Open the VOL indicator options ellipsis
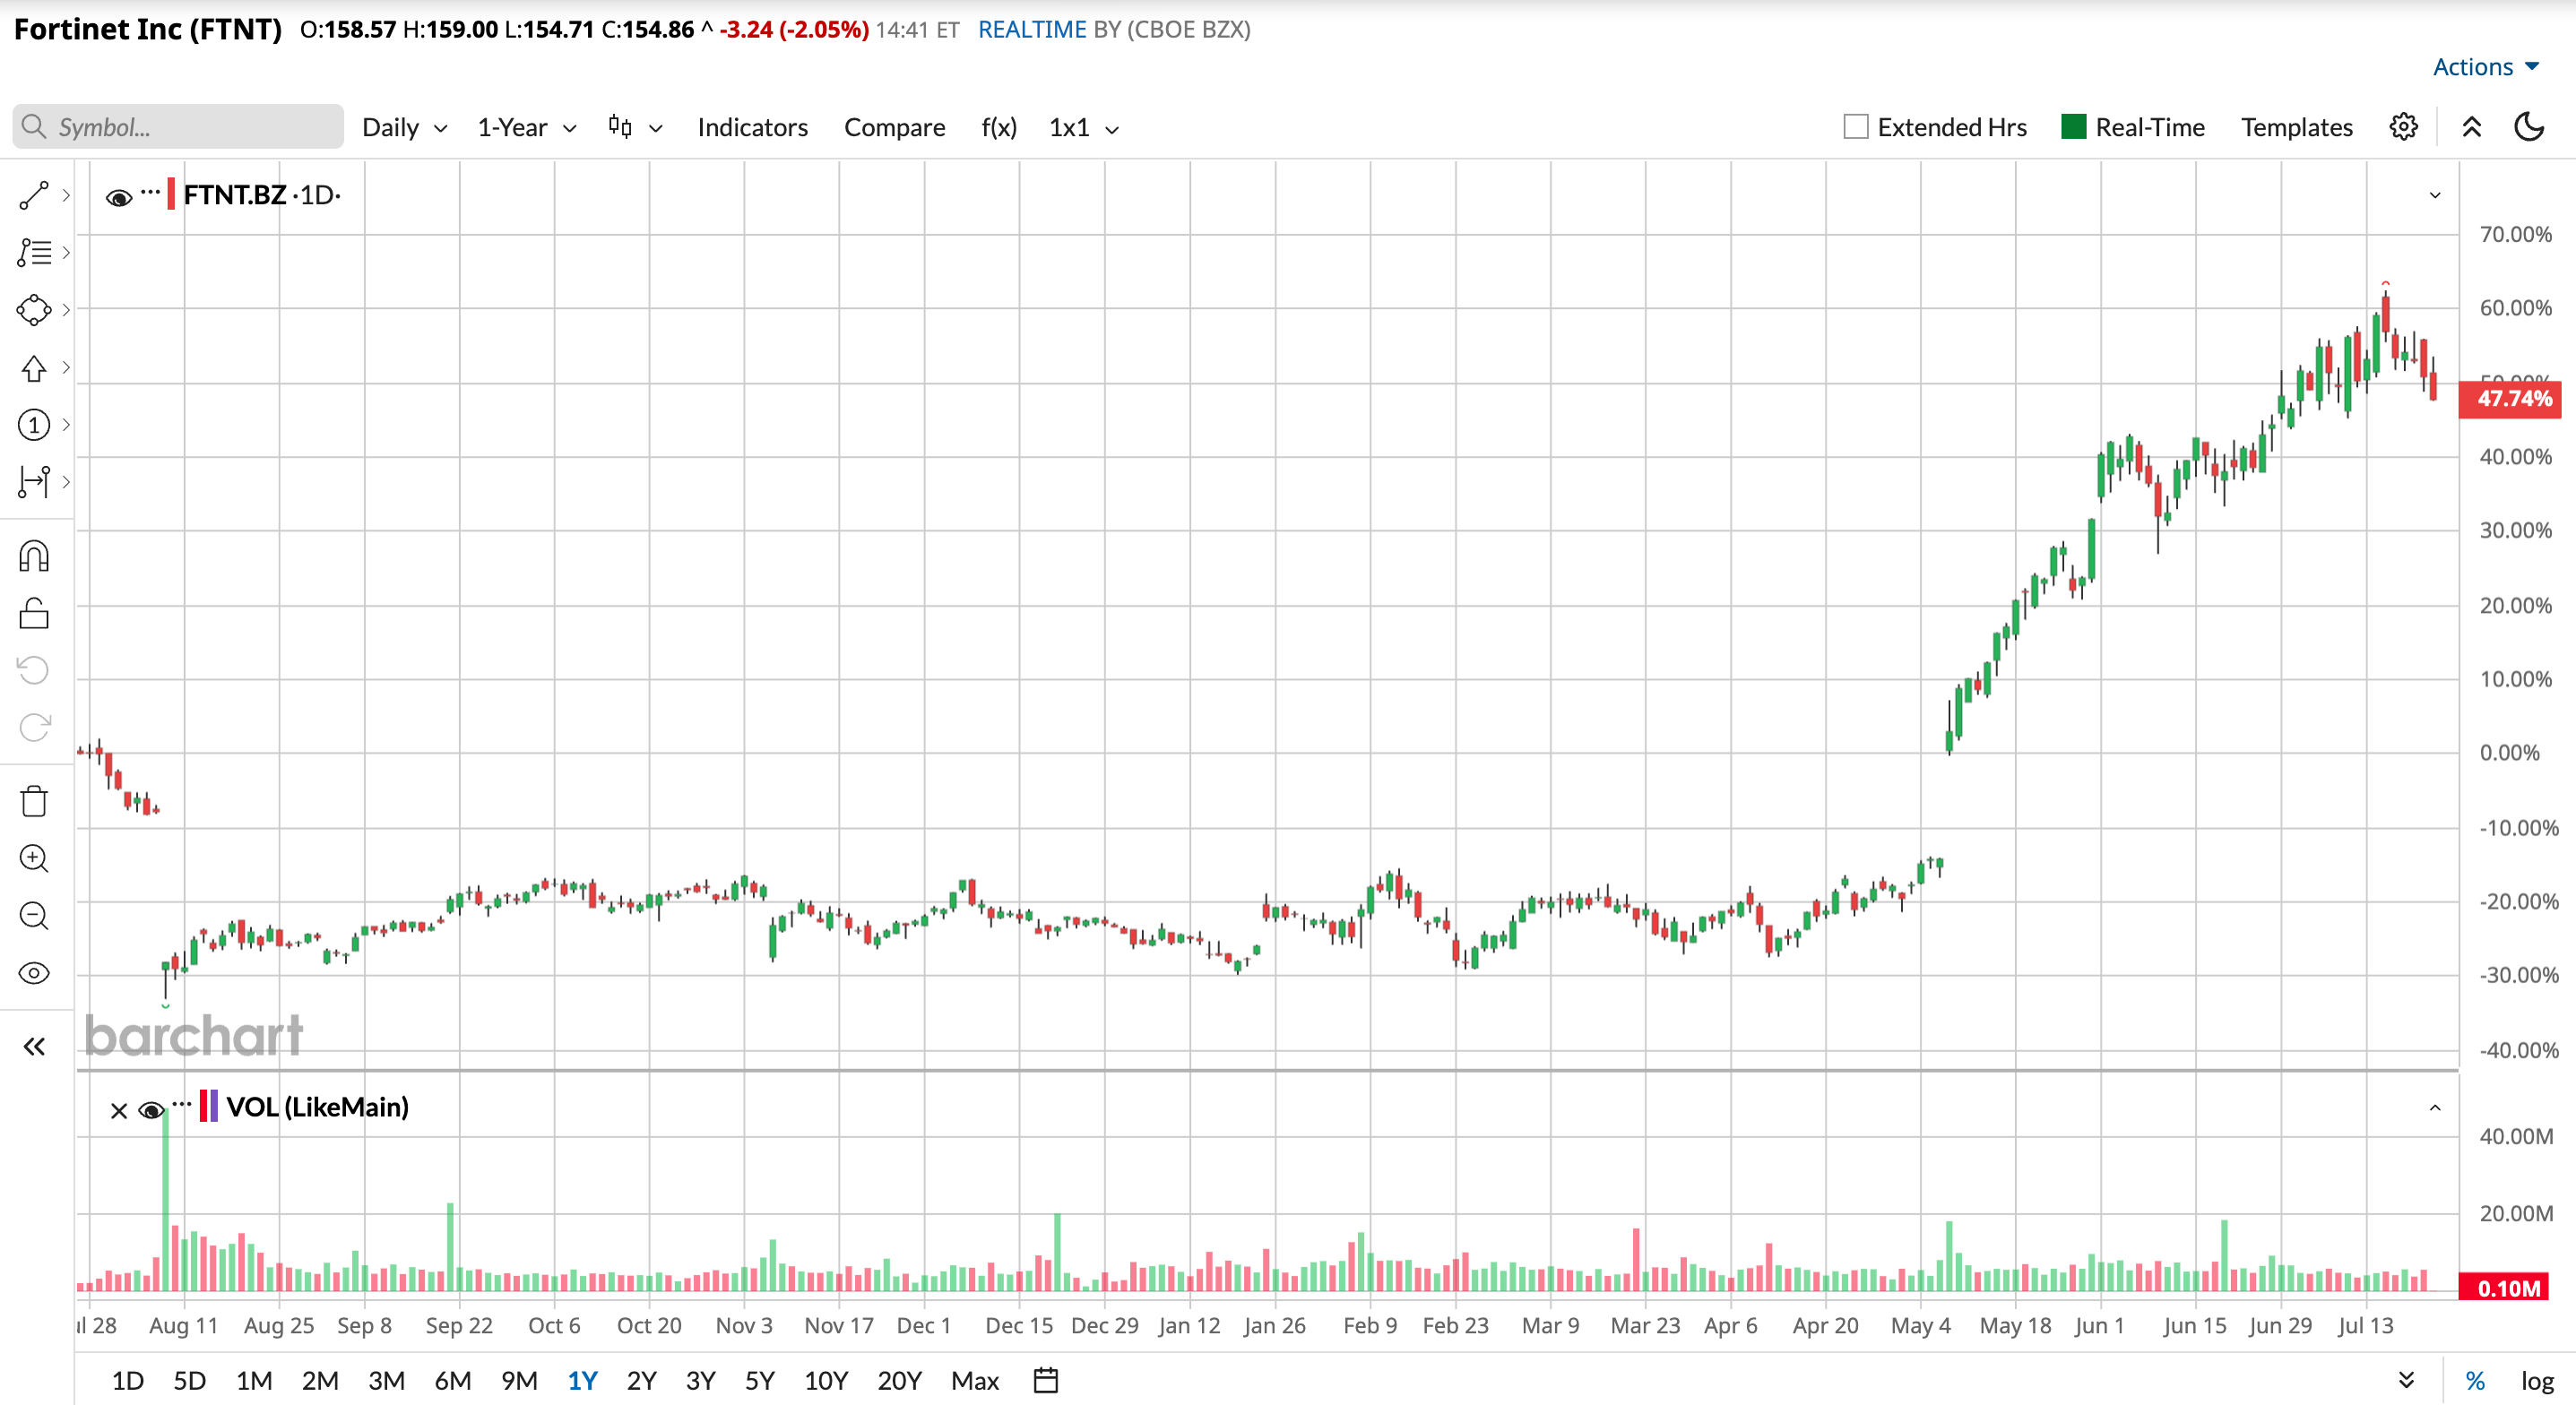This screenshot has width=2576, height=1405. point(181,1104)
